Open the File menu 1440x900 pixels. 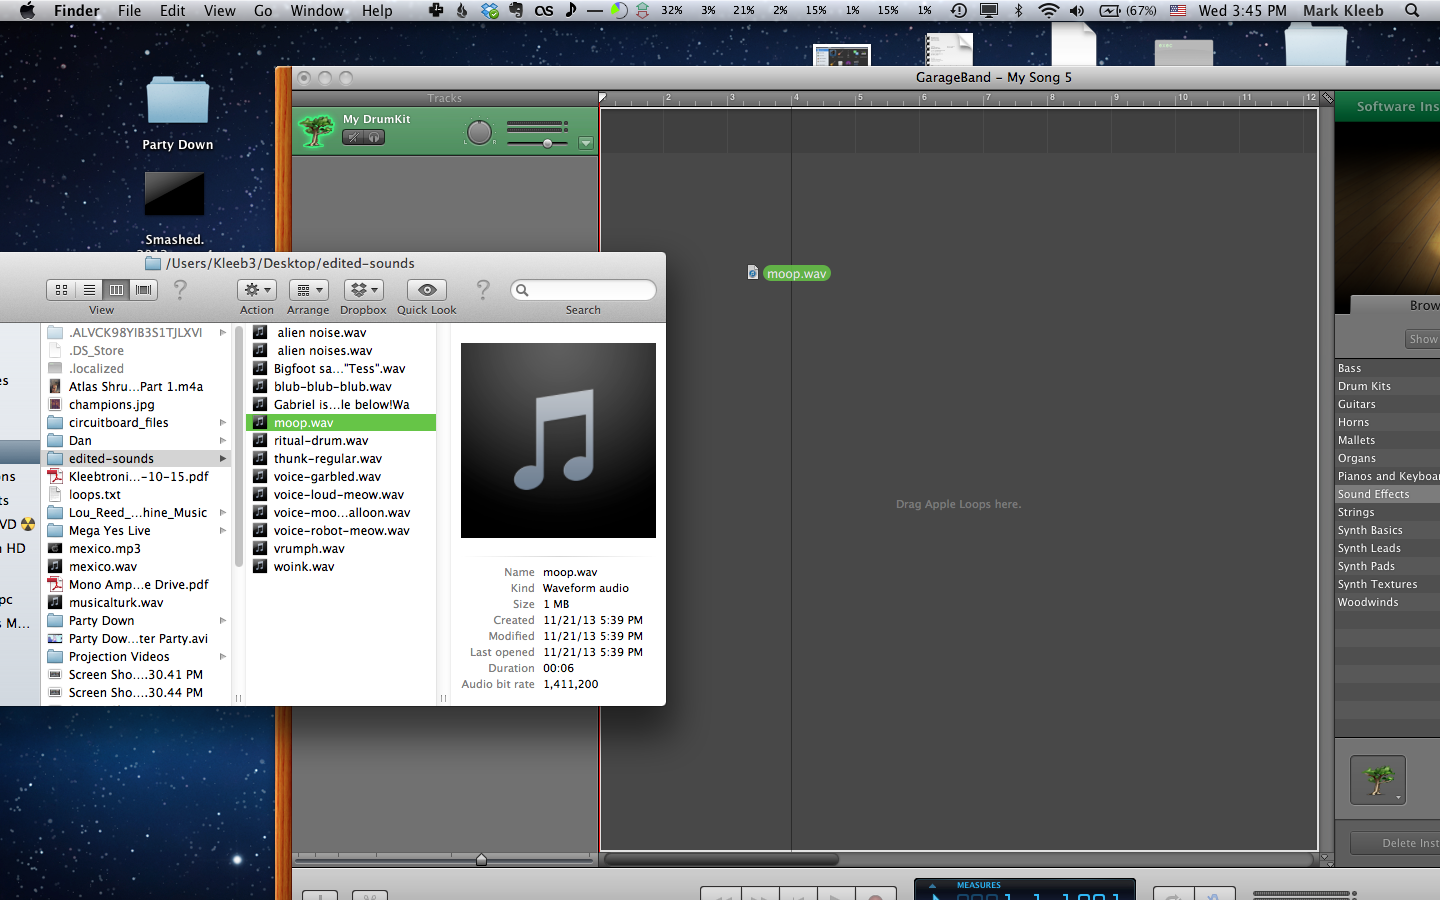pyautogui.click(x=130, y=10)
